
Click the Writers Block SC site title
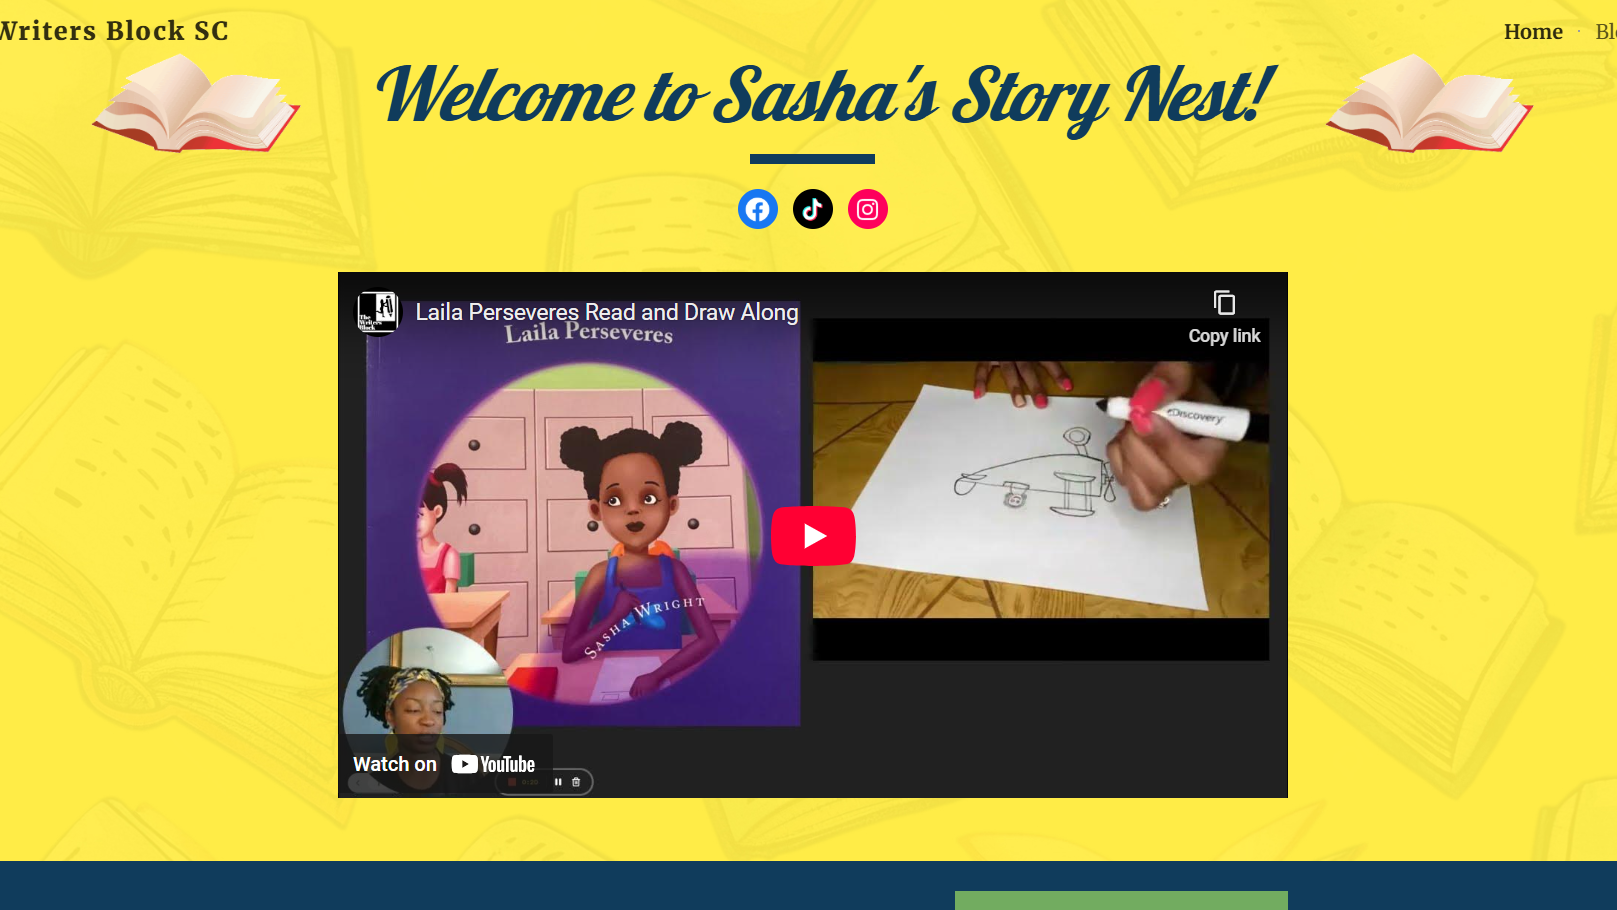113,31
